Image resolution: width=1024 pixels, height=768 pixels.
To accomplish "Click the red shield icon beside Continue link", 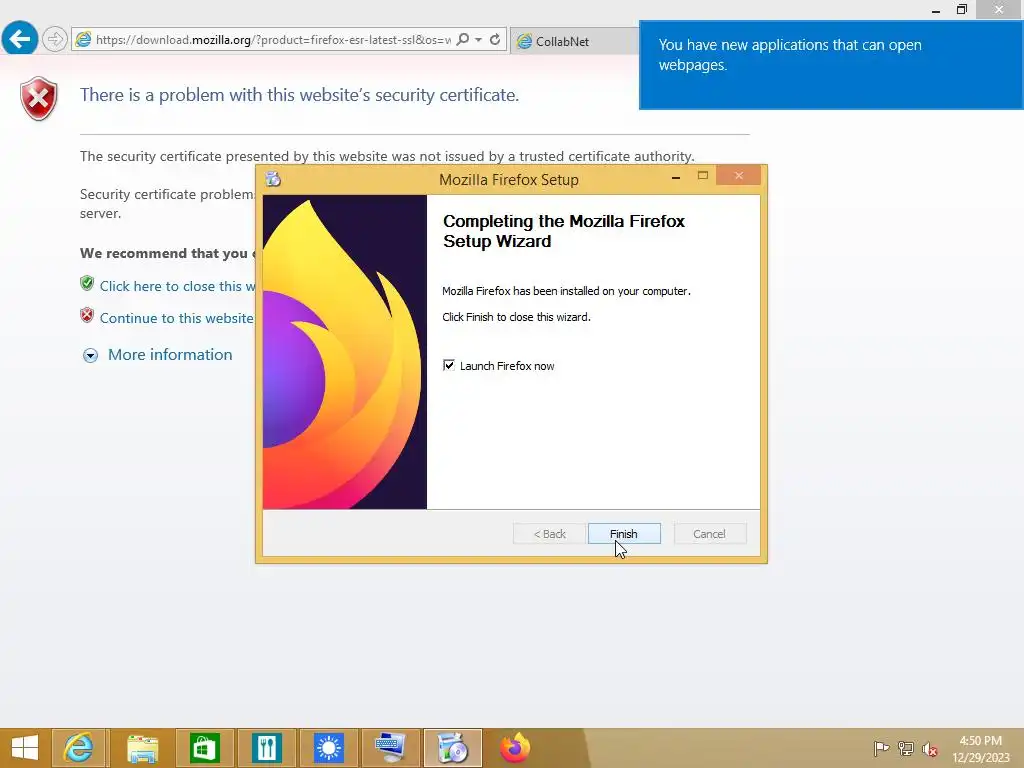I will coord(87,315).
